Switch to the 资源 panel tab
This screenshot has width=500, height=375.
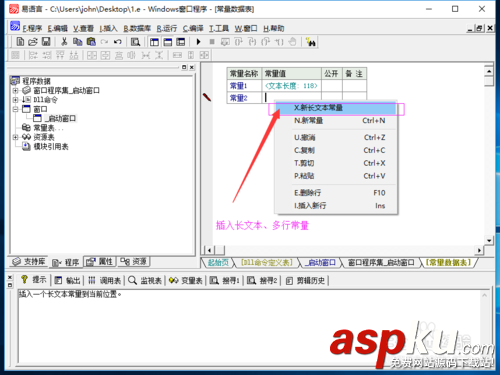coord(134,262)
